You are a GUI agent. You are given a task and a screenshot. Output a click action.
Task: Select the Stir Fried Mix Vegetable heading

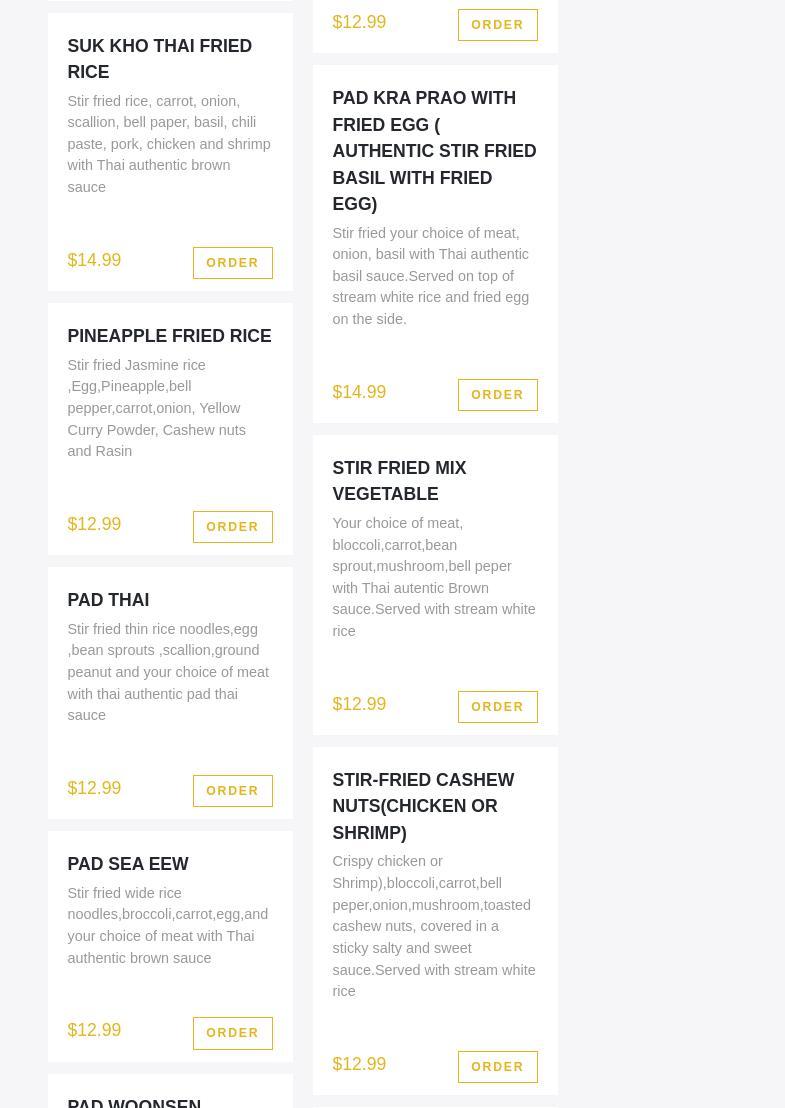(399, 481)
